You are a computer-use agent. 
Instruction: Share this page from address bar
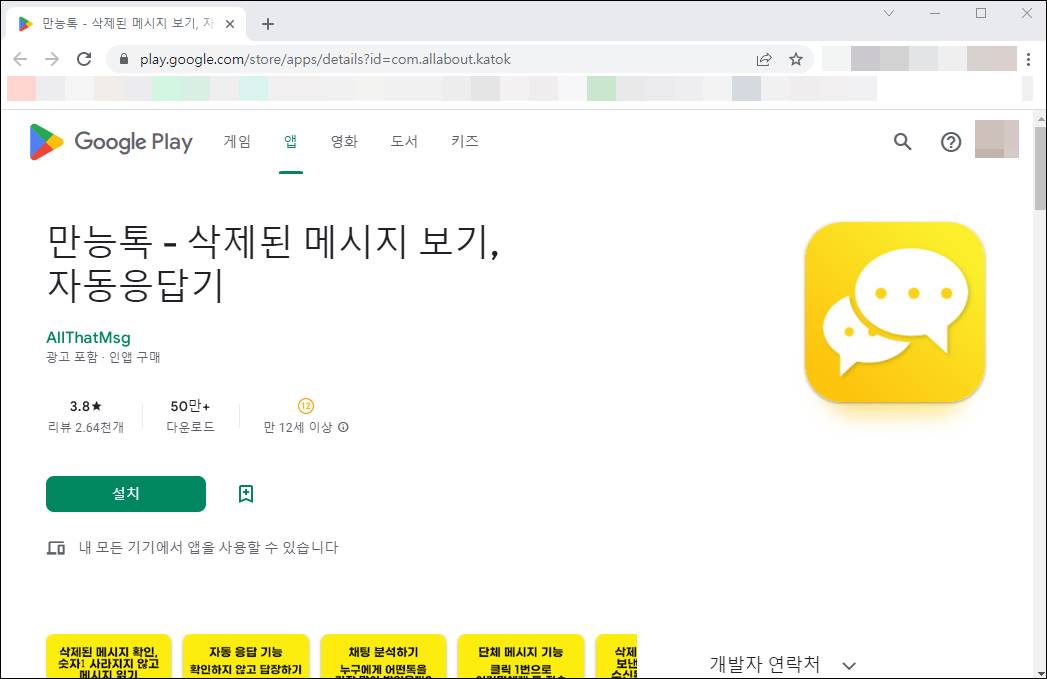pyautogui.click(x=764, y=59)
